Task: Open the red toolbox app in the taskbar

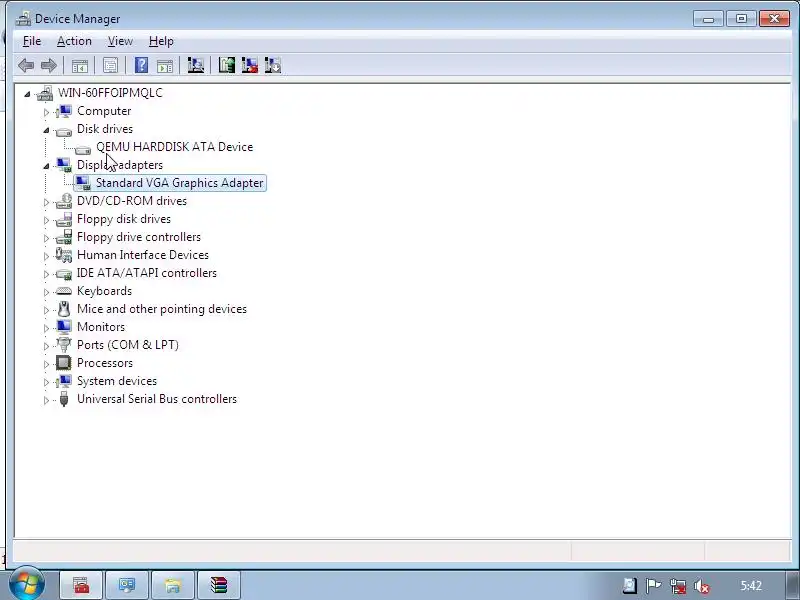Action: [x=81, y=585]
